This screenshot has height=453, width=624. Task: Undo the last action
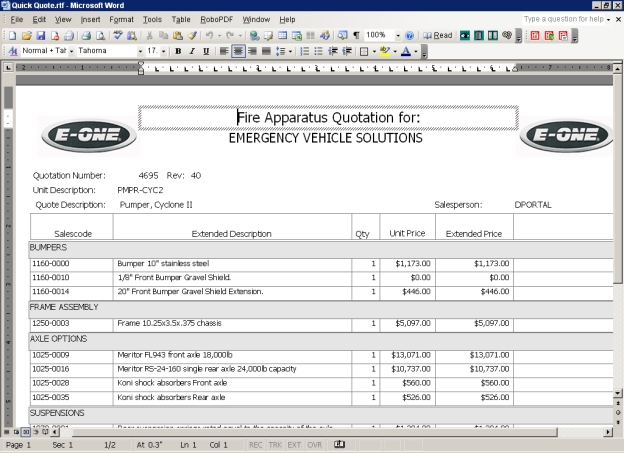(209, 36)
